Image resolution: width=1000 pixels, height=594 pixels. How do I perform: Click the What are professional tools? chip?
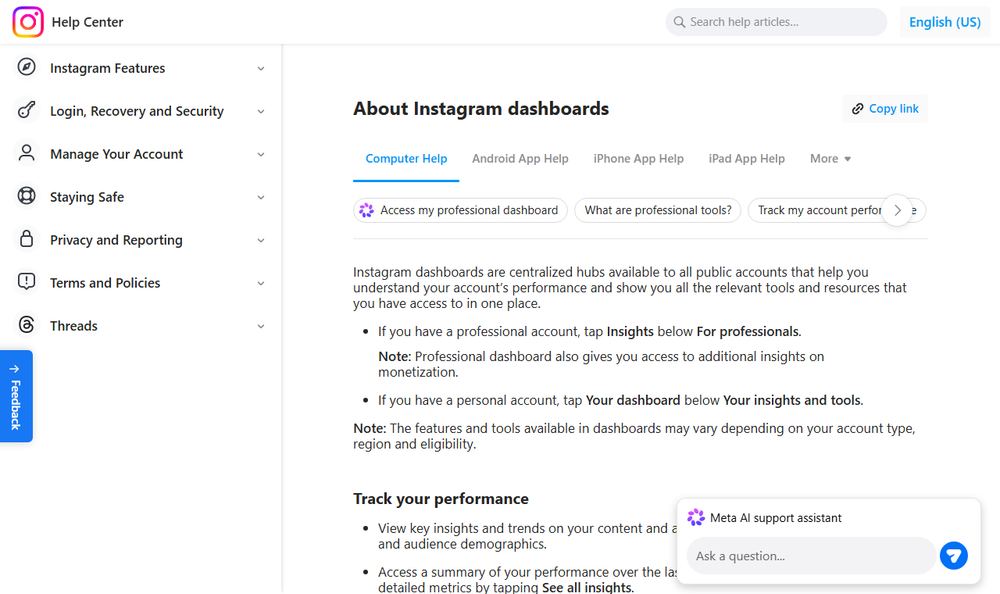click(658, 210)
